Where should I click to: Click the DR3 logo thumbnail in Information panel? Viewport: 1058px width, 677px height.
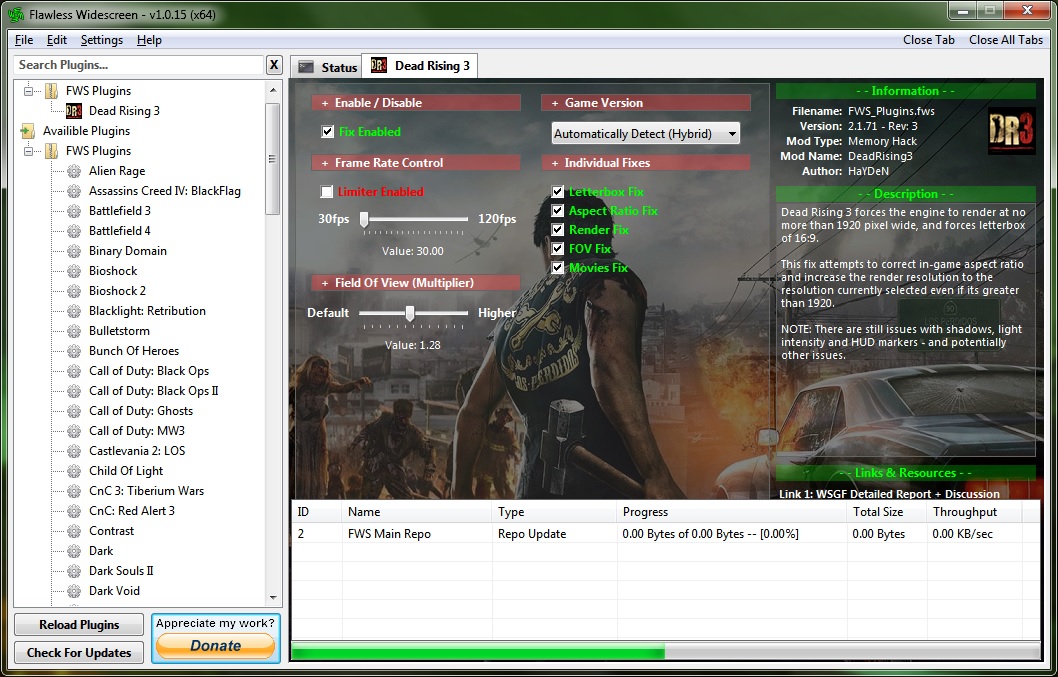pyautogui.click(x=1011, y=131)
